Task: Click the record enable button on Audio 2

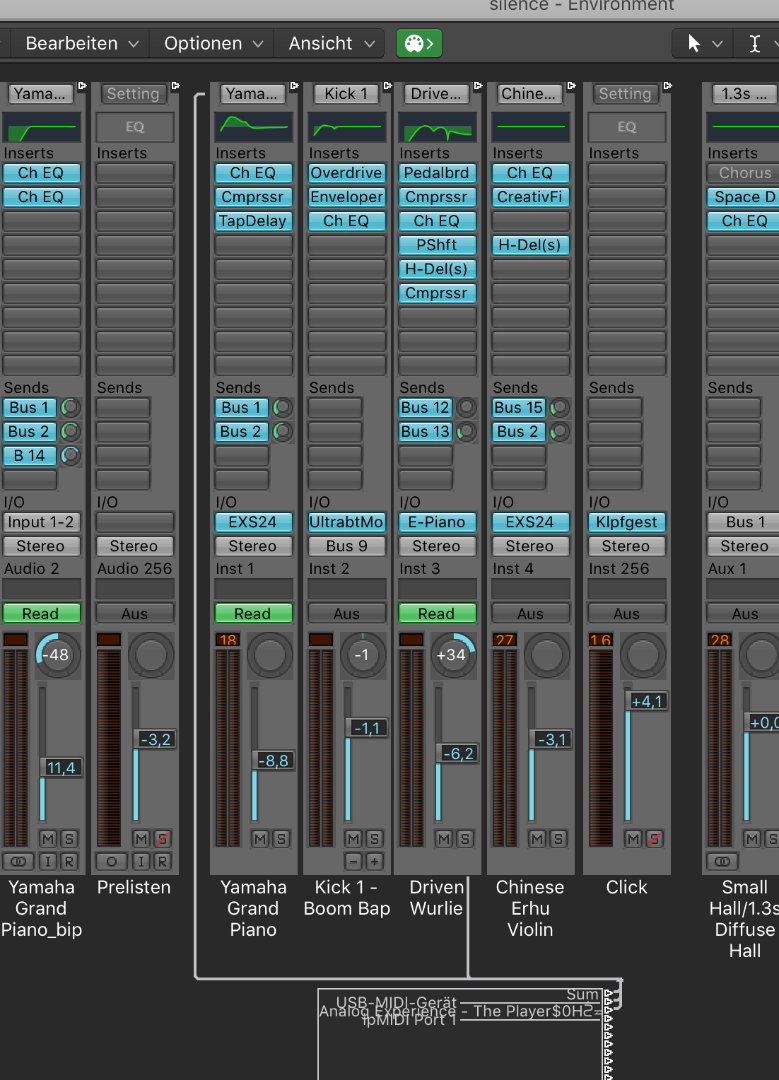Action: [x=69, y=861]
